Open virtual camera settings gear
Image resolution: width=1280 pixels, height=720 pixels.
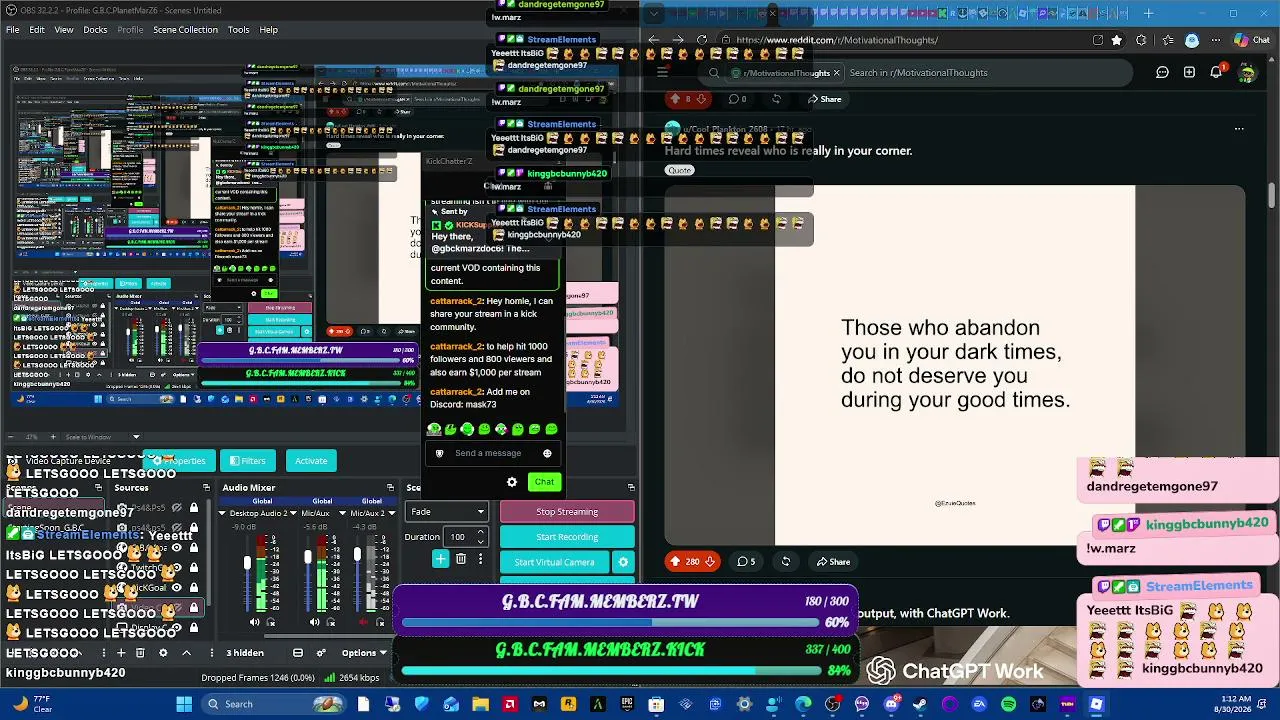(623, 562)
